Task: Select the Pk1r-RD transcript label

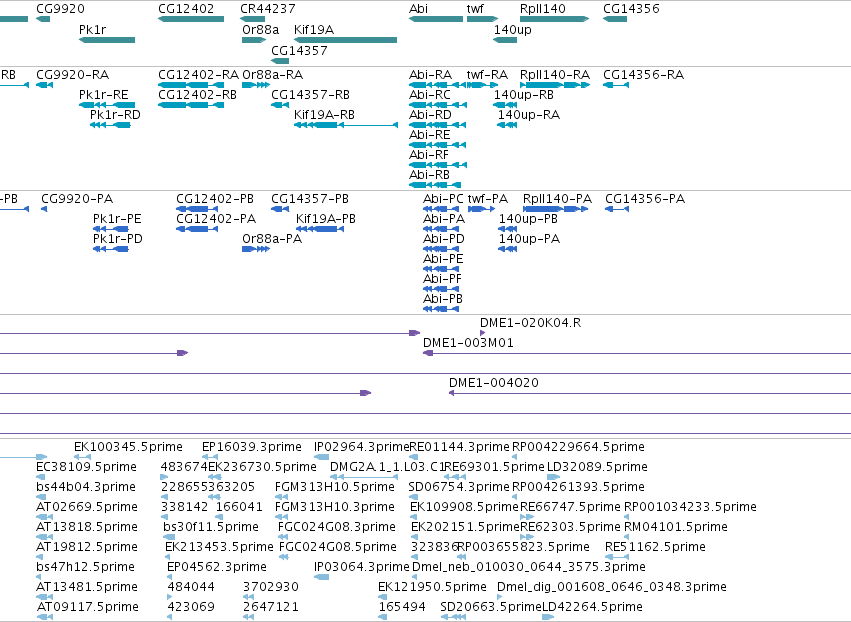Action: click(x=115, y=115)
